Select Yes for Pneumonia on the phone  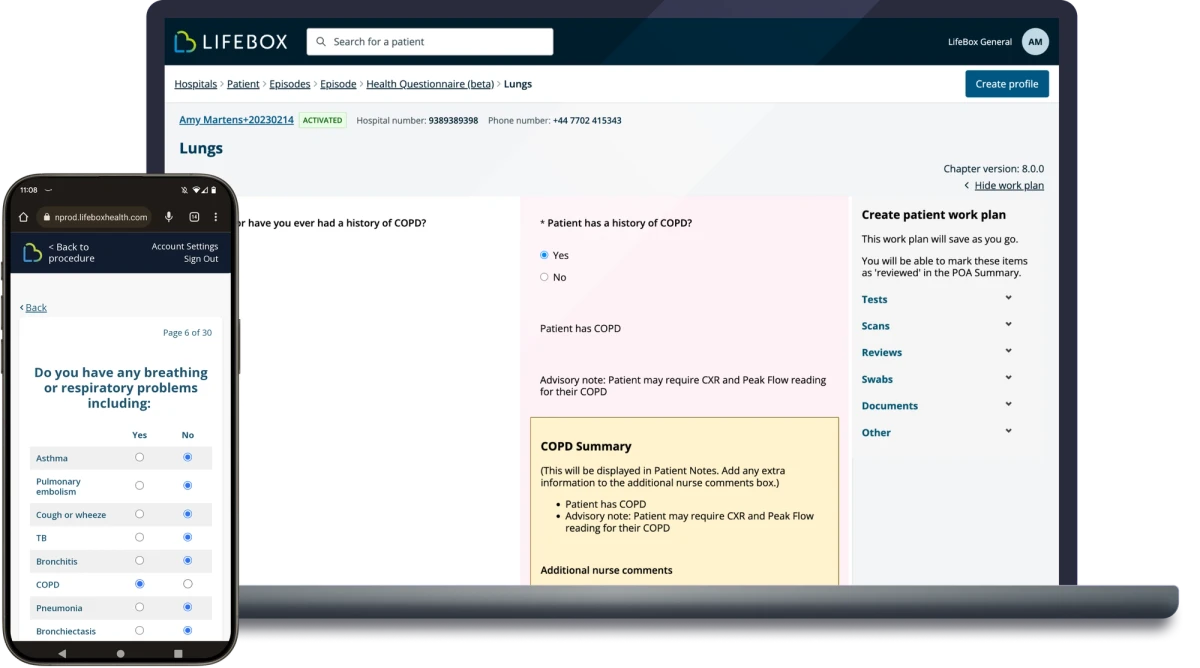click(139, 607)
